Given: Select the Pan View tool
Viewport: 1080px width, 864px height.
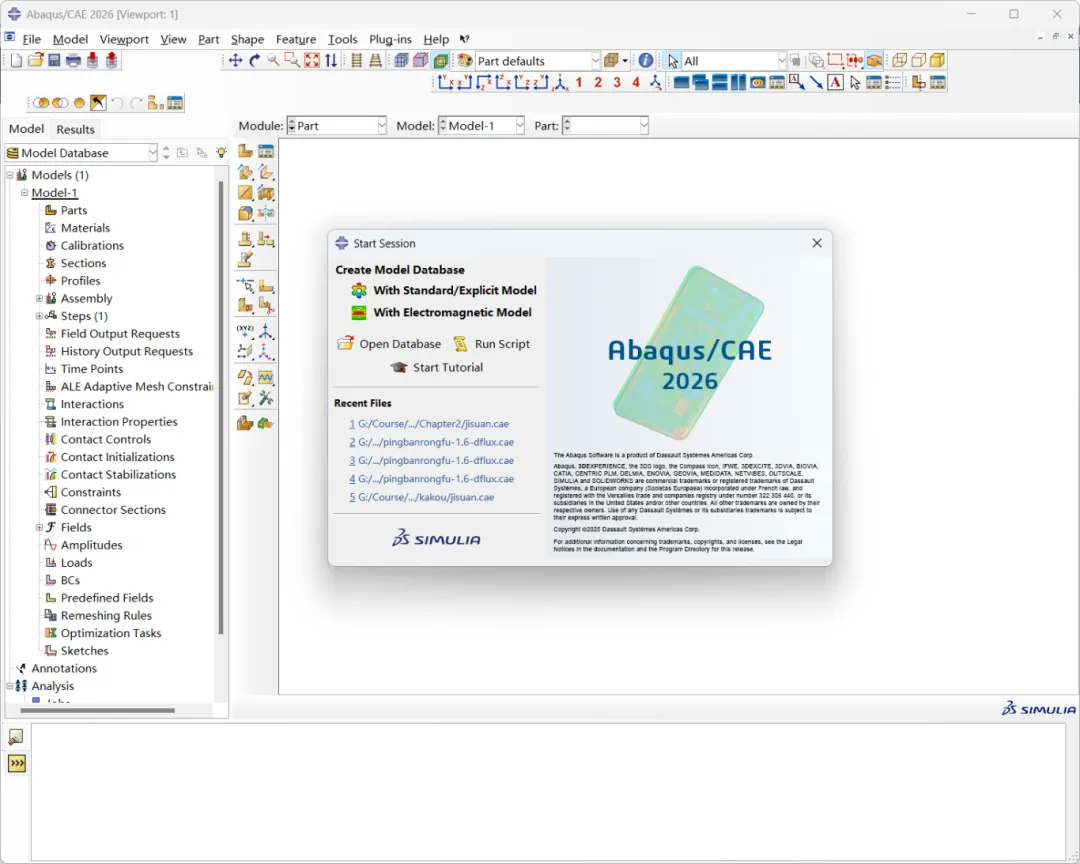Looking at the screenshot, I should 236,61.
